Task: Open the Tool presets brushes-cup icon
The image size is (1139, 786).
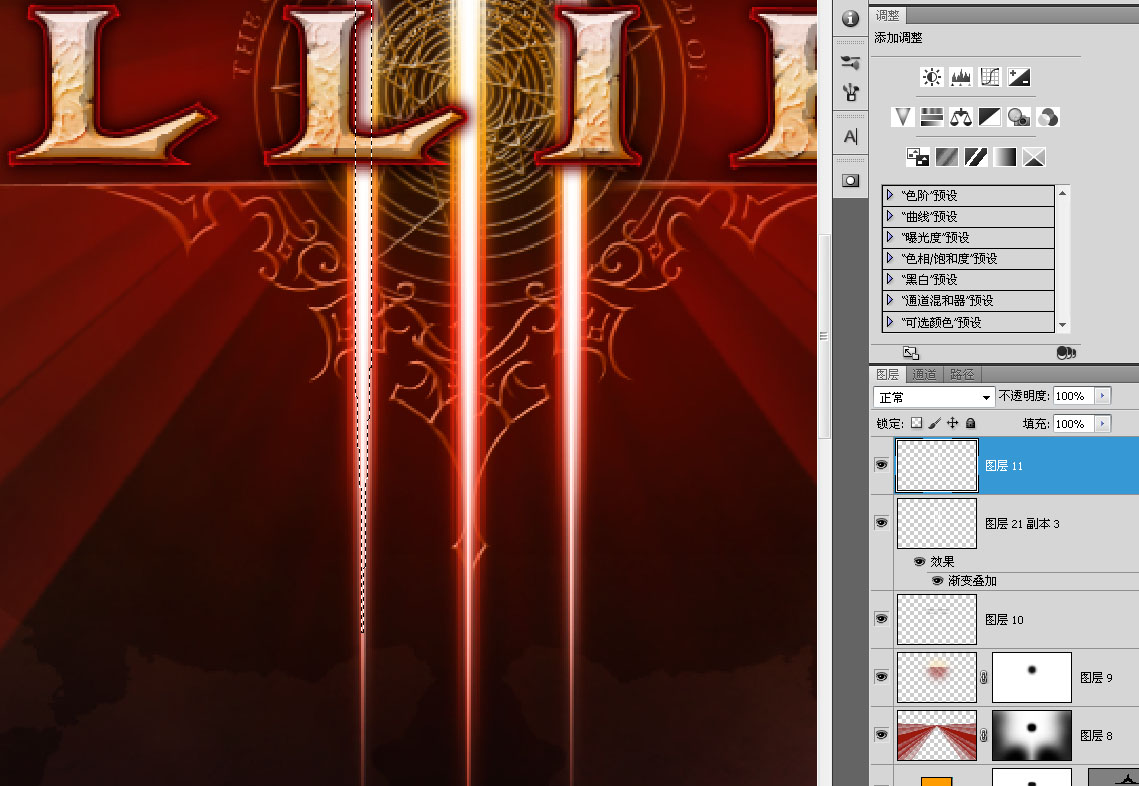Action: pyautogui.click(x=851, y=92)
